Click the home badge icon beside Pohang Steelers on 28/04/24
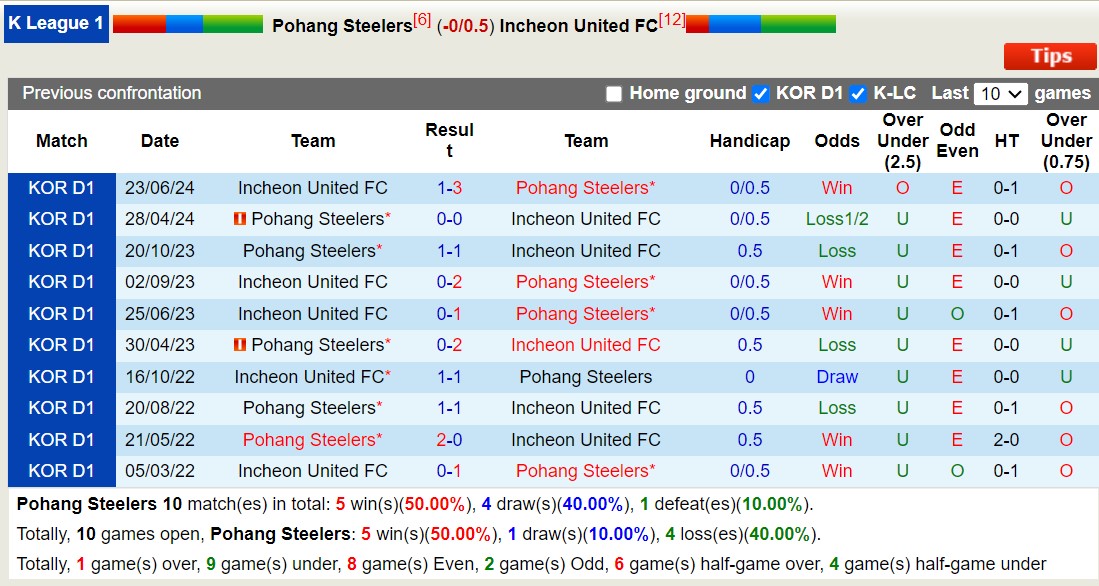Image resolution: width=1099 pixels, height=586 pixels. (x=240, y=219)
